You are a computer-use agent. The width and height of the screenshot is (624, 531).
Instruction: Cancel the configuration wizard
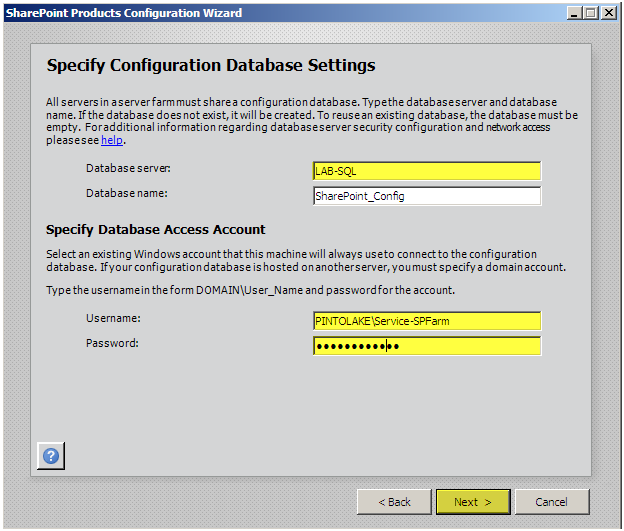pyautogui.click(x=552, y=502)
